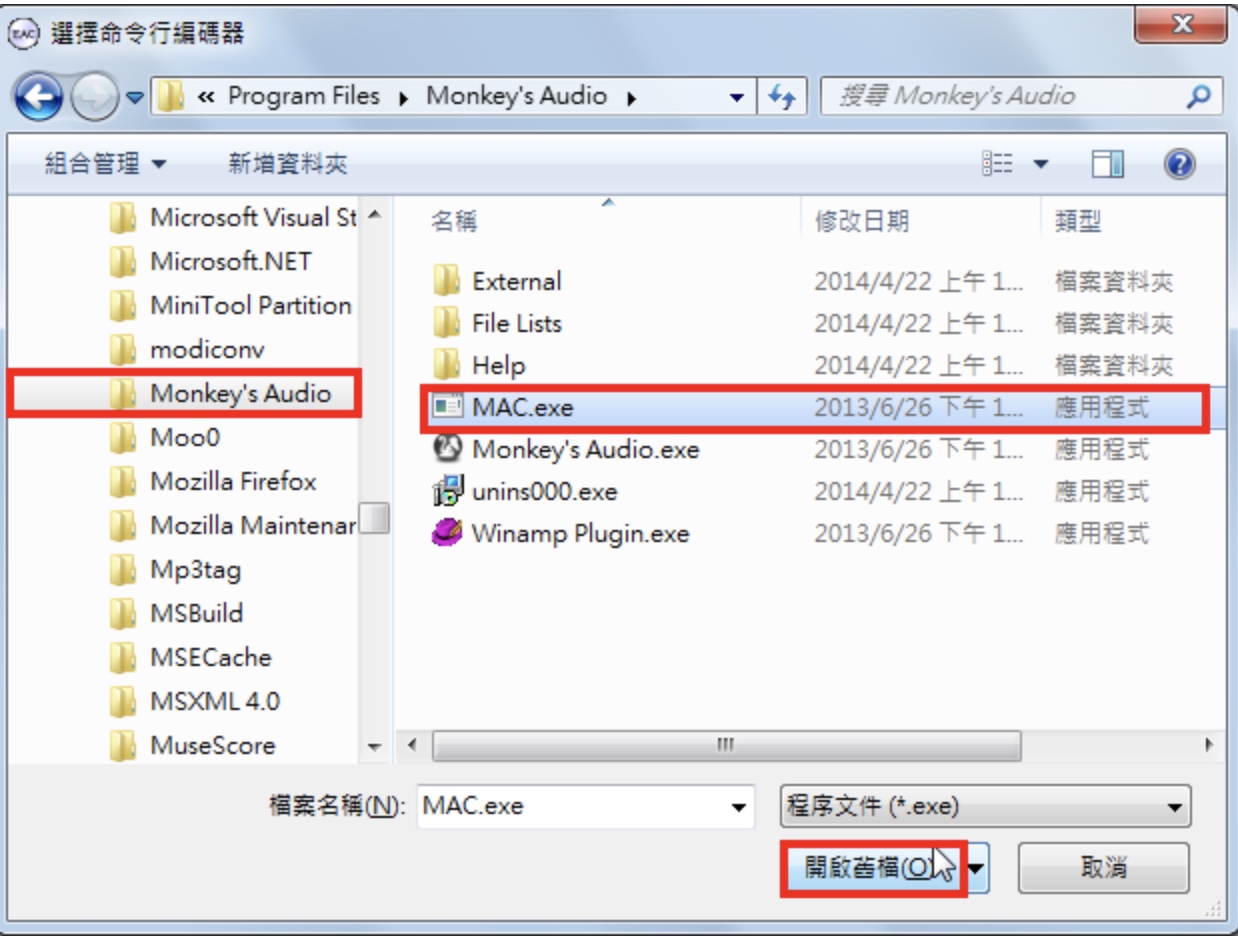Click the 取消 cancel button
The width and height of the screenshot is (1238, 936).
click(x=1104, y=868)
